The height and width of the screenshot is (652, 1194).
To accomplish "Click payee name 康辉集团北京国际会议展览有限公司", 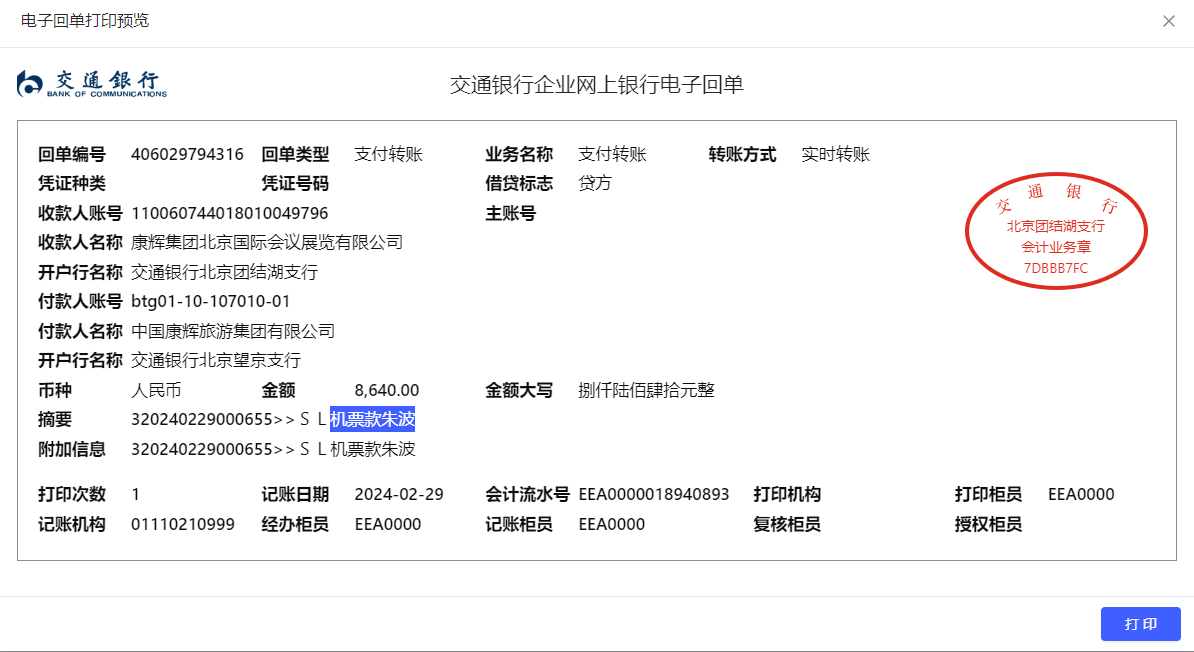I will pyautogui.click(x=267, y=242).
